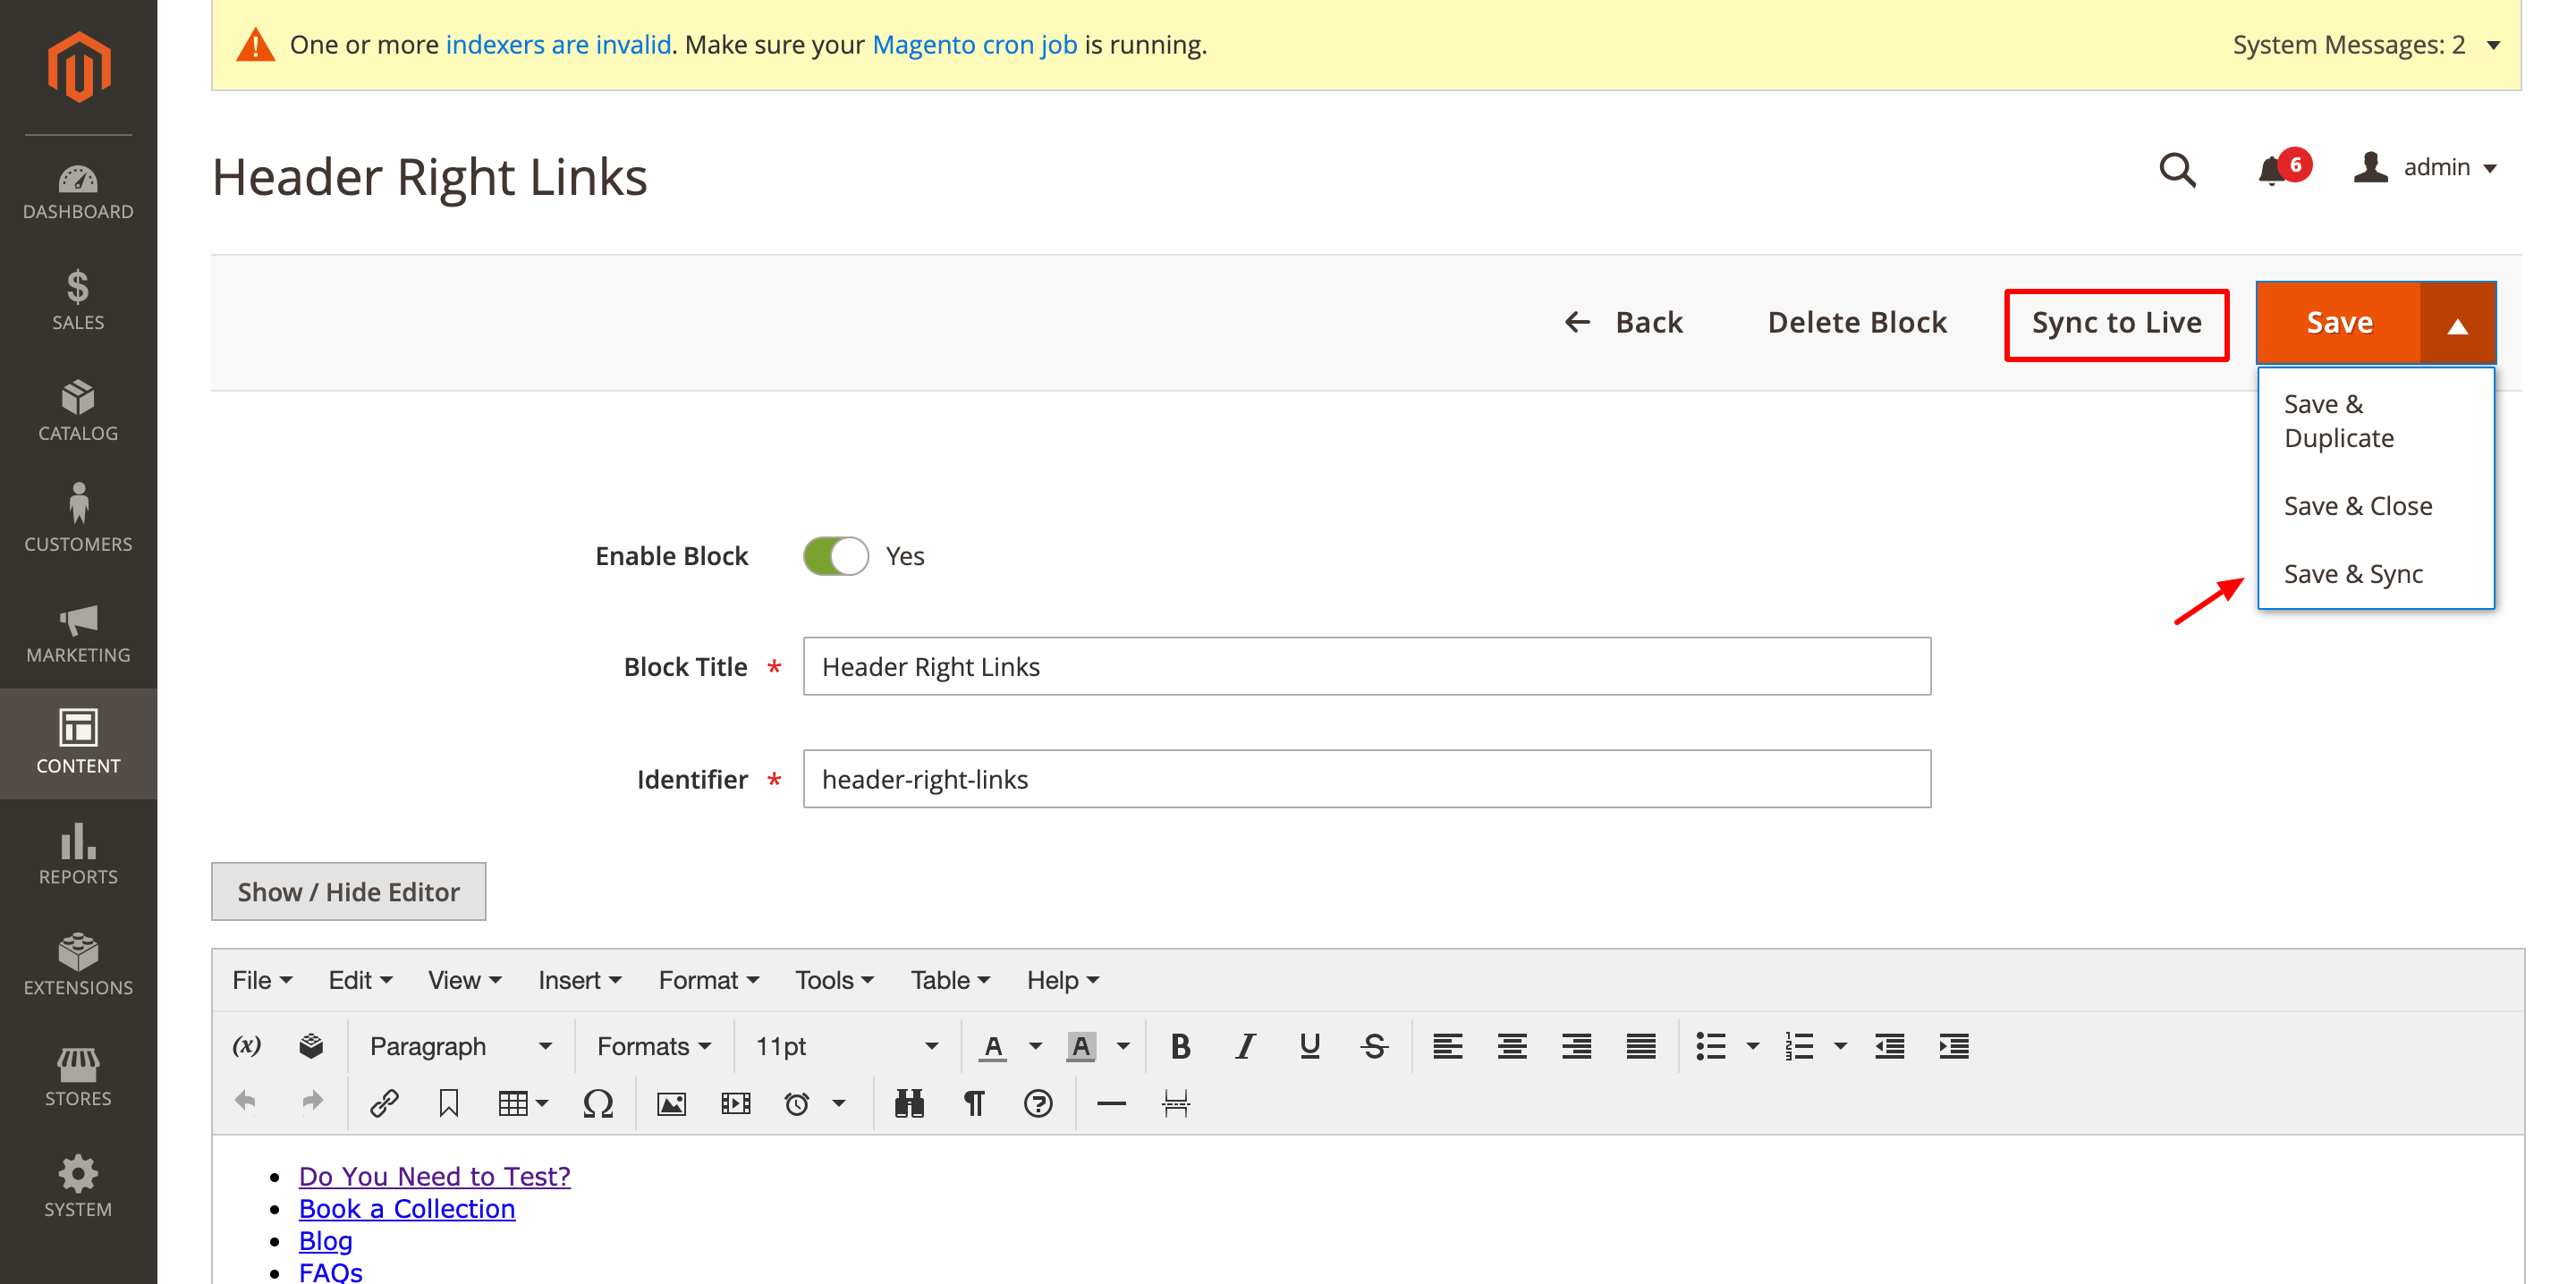Open find and replace binoculars icon
This screenshot has height=1284, width=2576.
(x=908, y=1103)
